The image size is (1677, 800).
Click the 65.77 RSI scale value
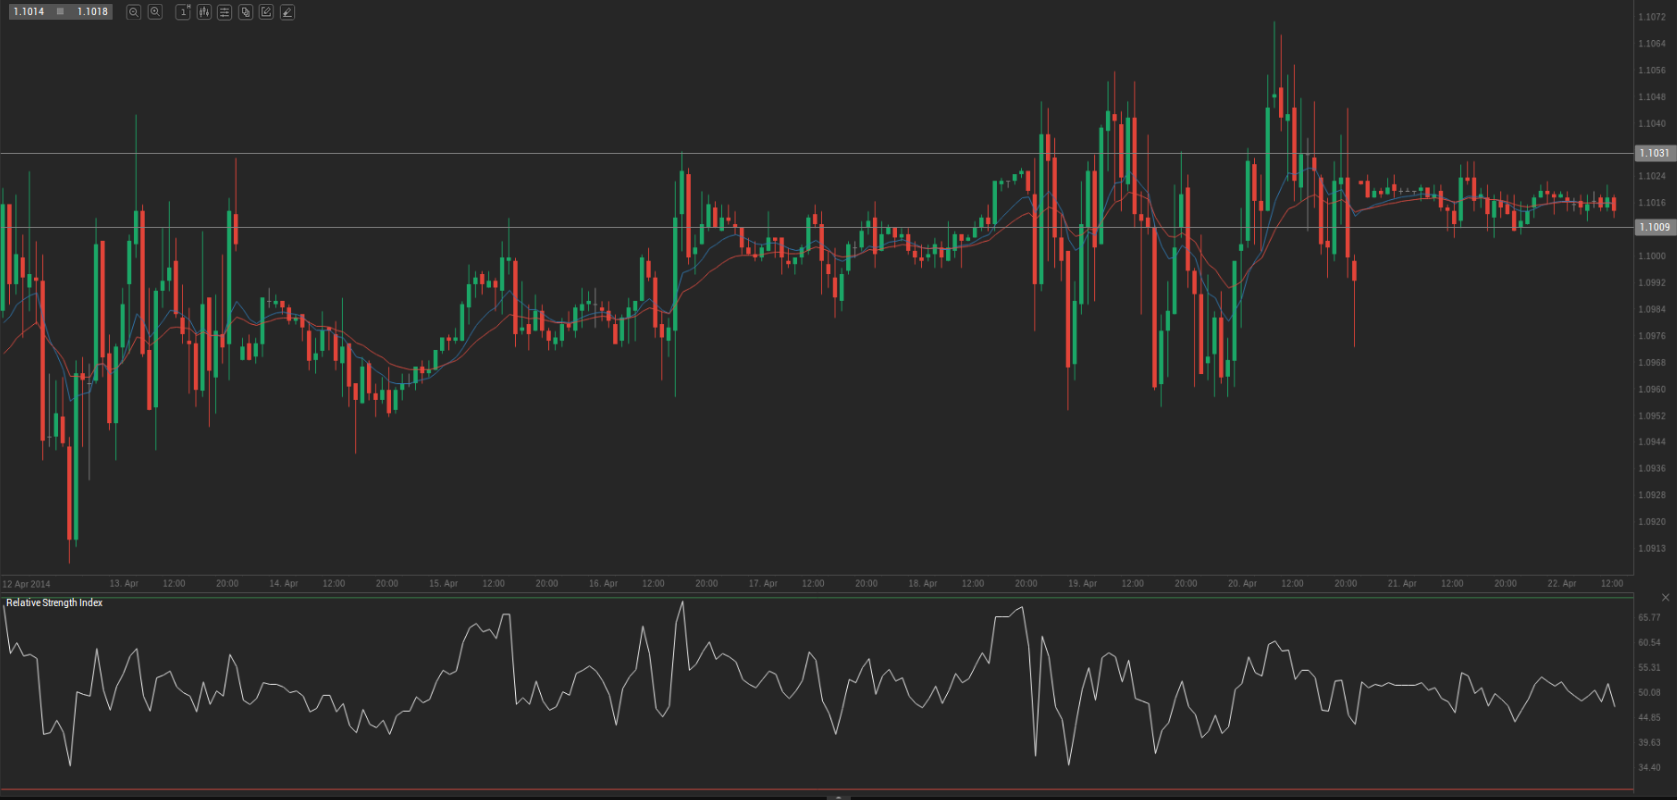coord(1649,618)
